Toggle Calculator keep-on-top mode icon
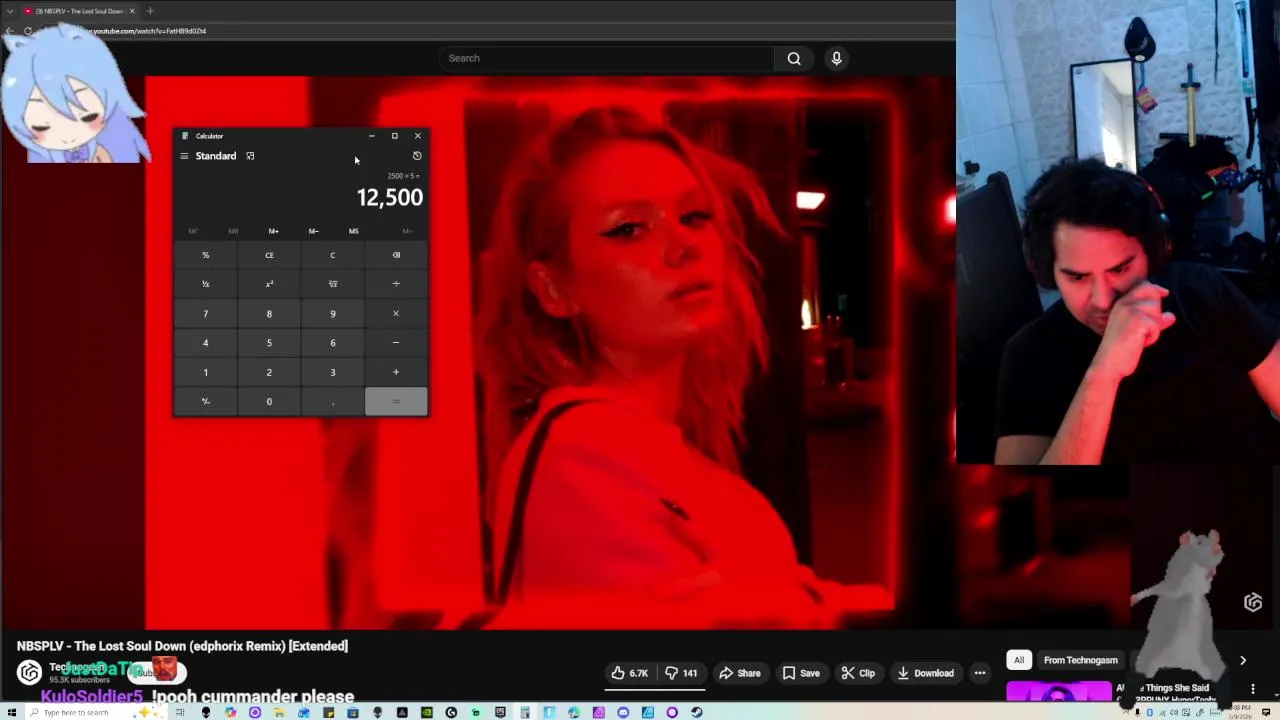The width and height of the screenshot is (1280, 720). pyautogui.click(x=250, y=156)
